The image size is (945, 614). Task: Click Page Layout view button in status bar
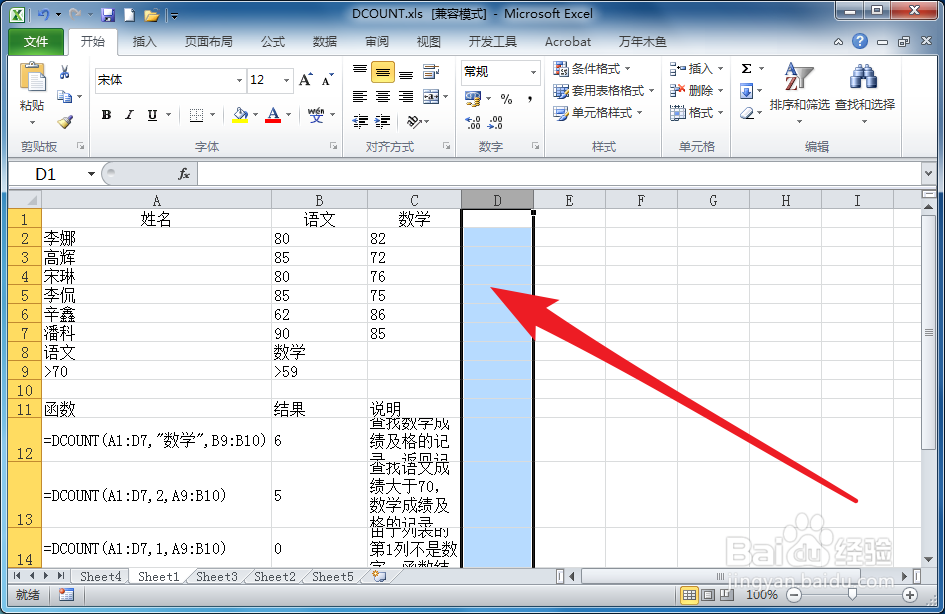click(x=708, y=595)
